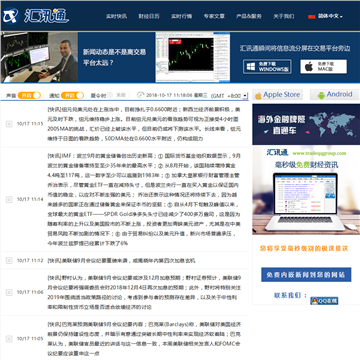
Task: Toggle the 声音 sound switch
Action: tap(29, 95)
